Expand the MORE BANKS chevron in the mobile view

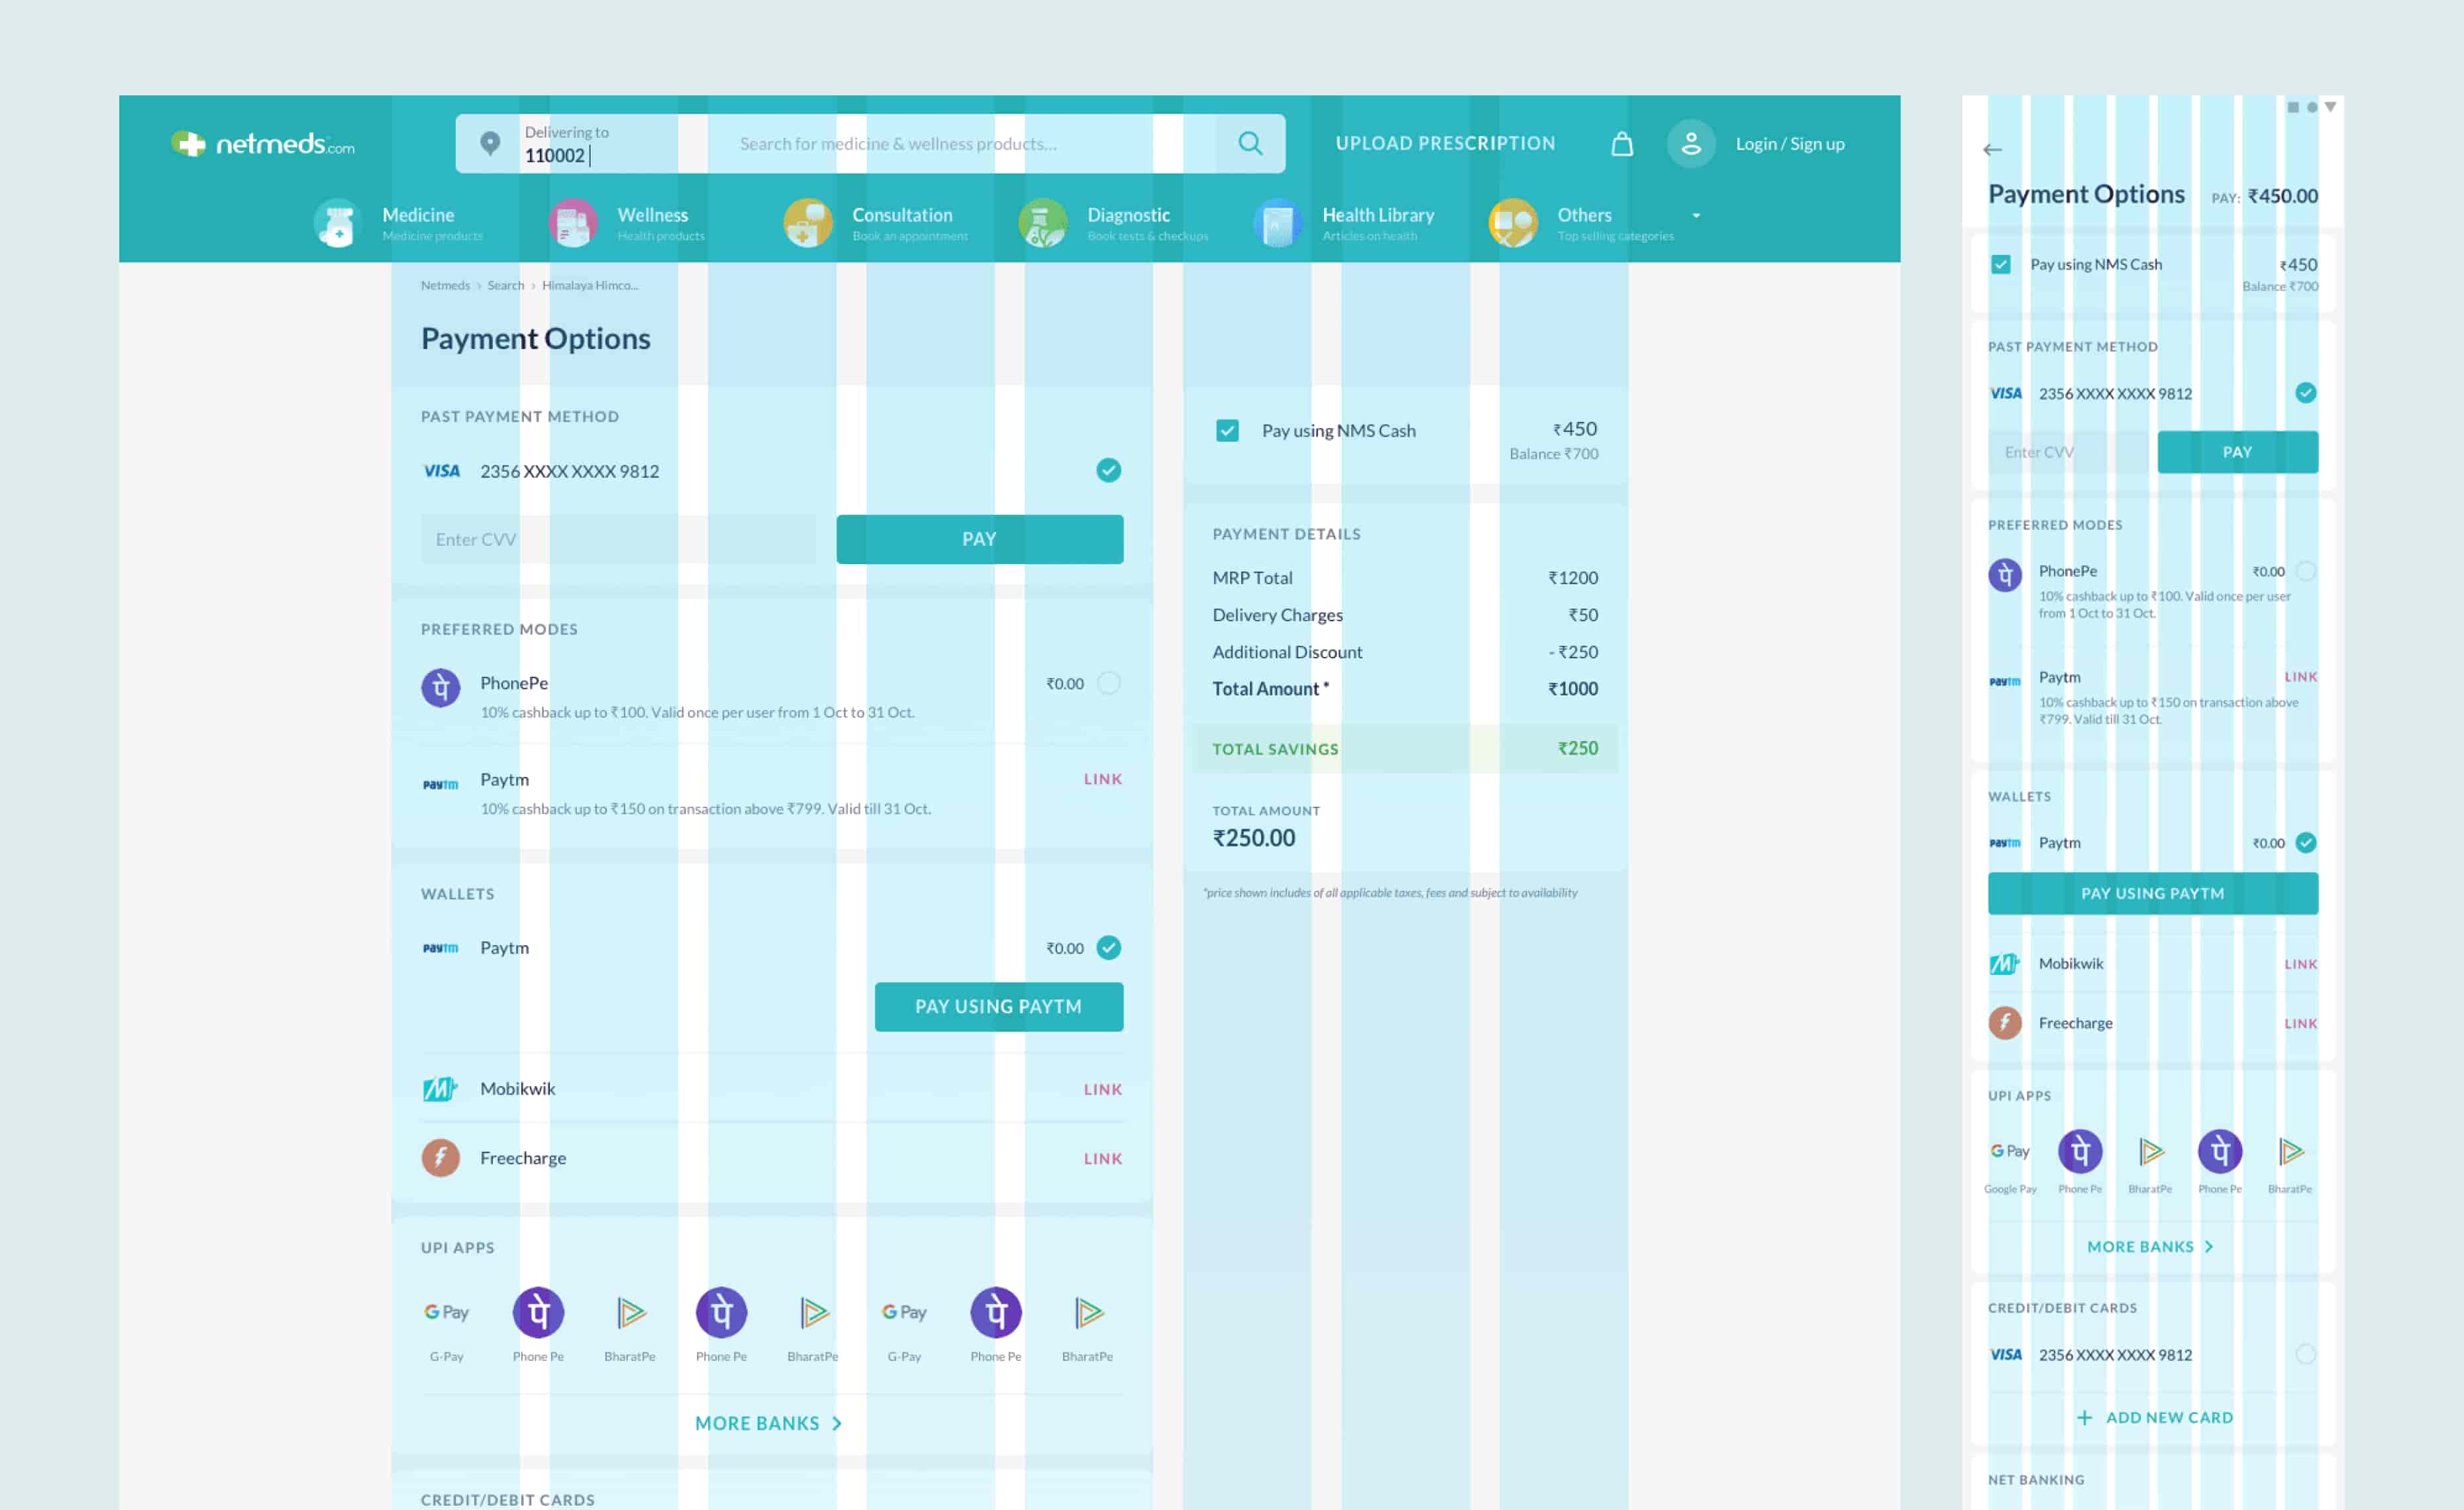(x=2209, y=1247)
